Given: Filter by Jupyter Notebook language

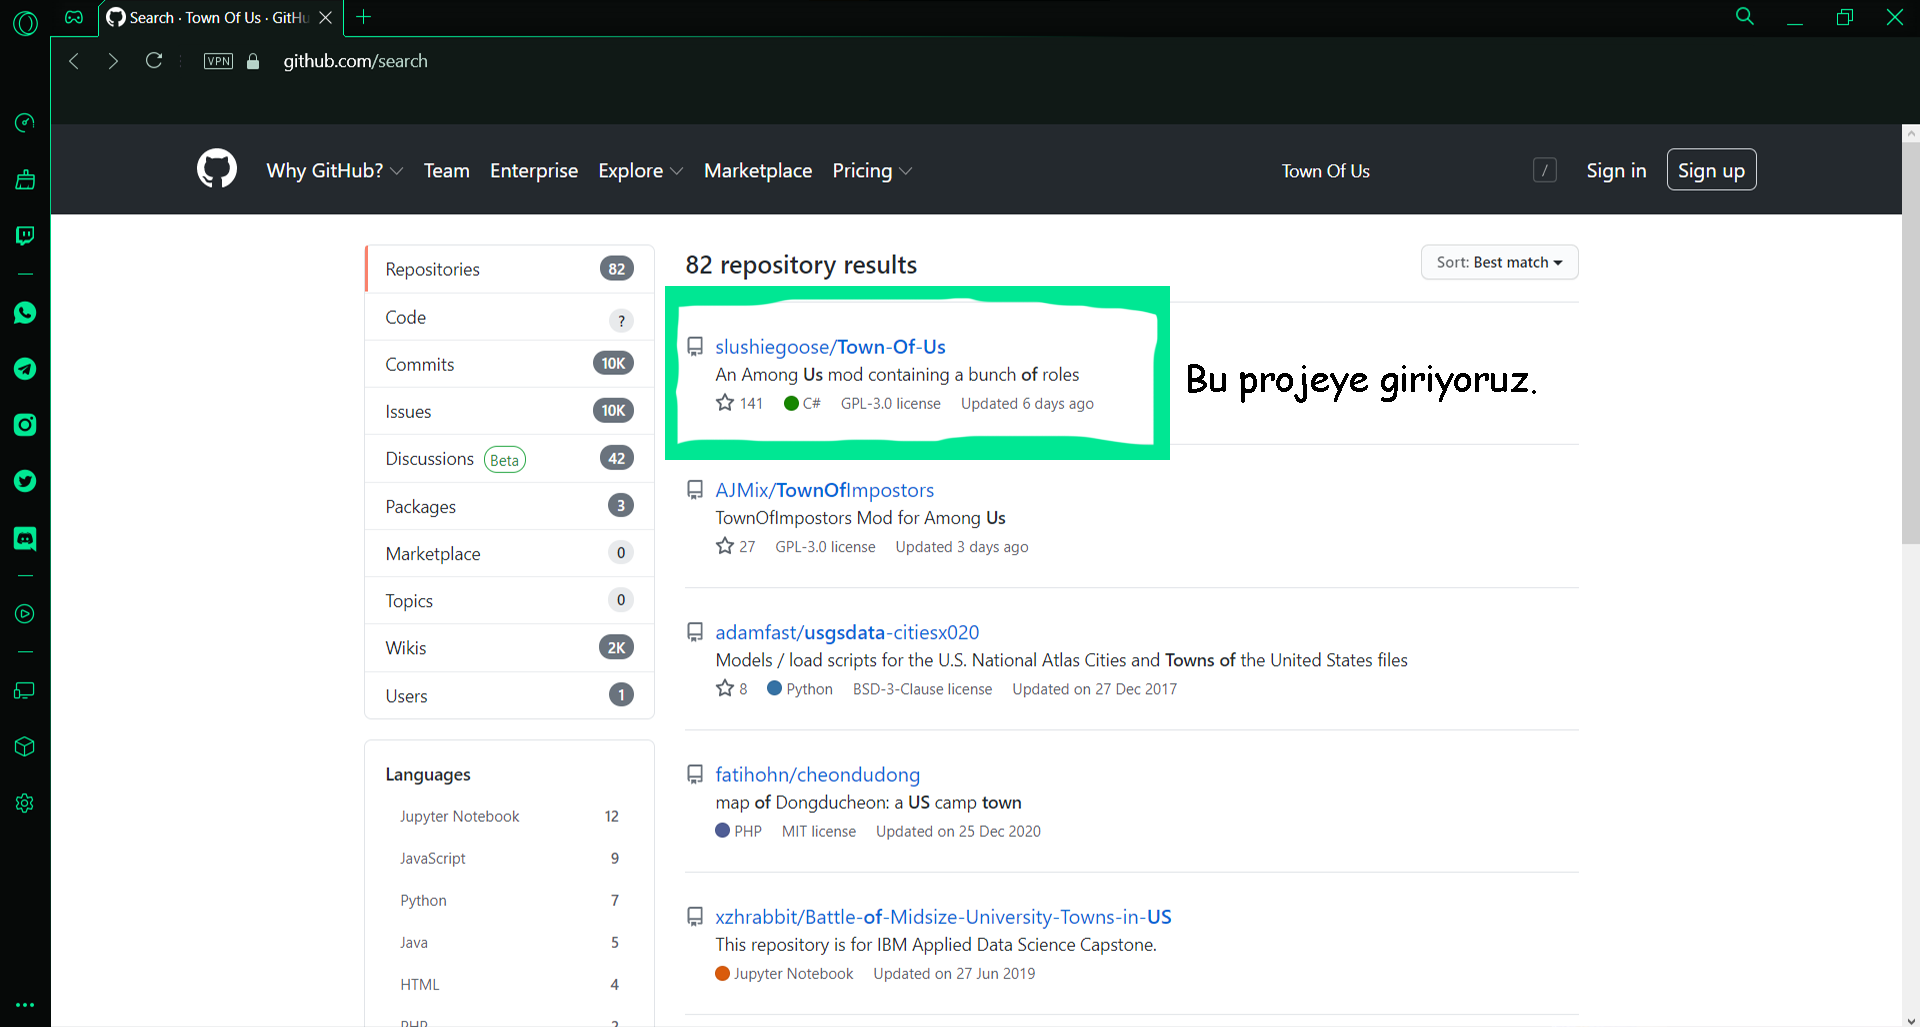Looking at the screenshot, I should [x=509, y=816].
